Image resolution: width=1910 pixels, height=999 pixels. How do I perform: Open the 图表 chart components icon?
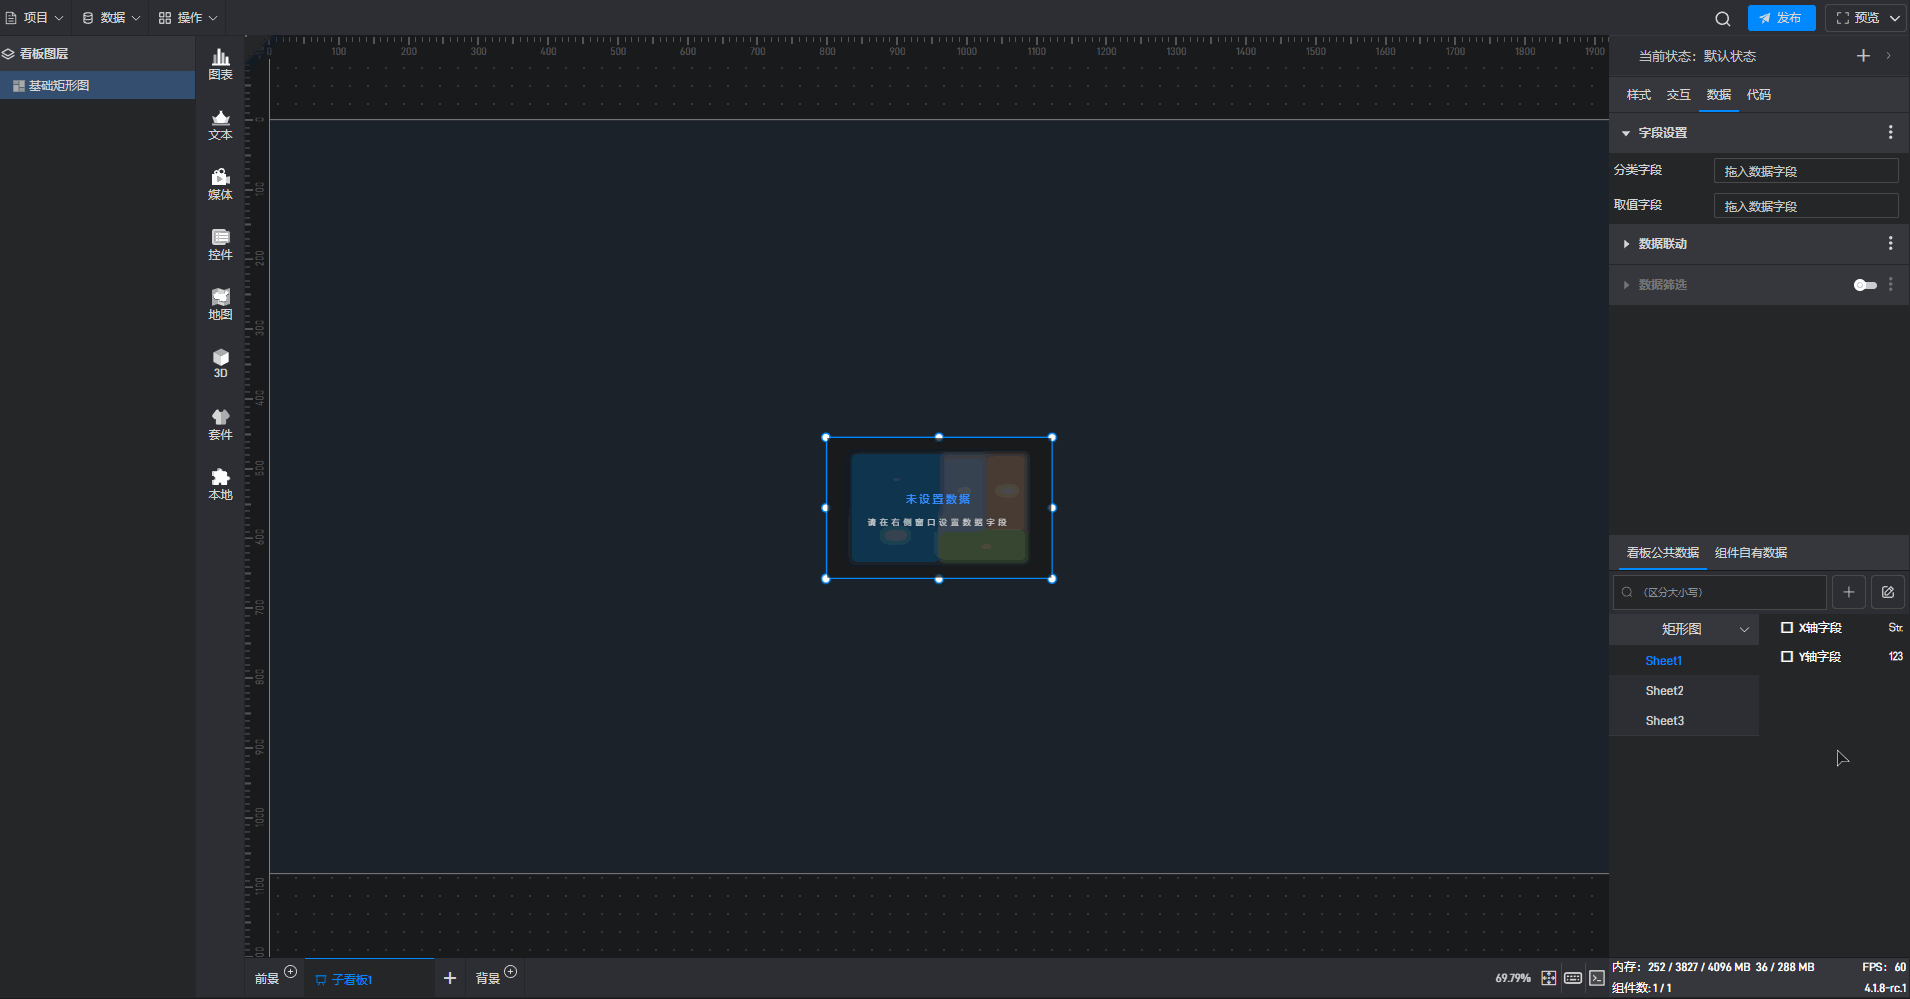tap(220, 64)
